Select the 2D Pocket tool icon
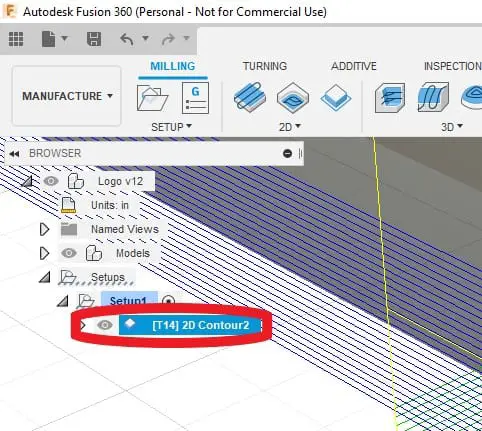The width and height of the screenshot is (482, 431). [293, 97]
